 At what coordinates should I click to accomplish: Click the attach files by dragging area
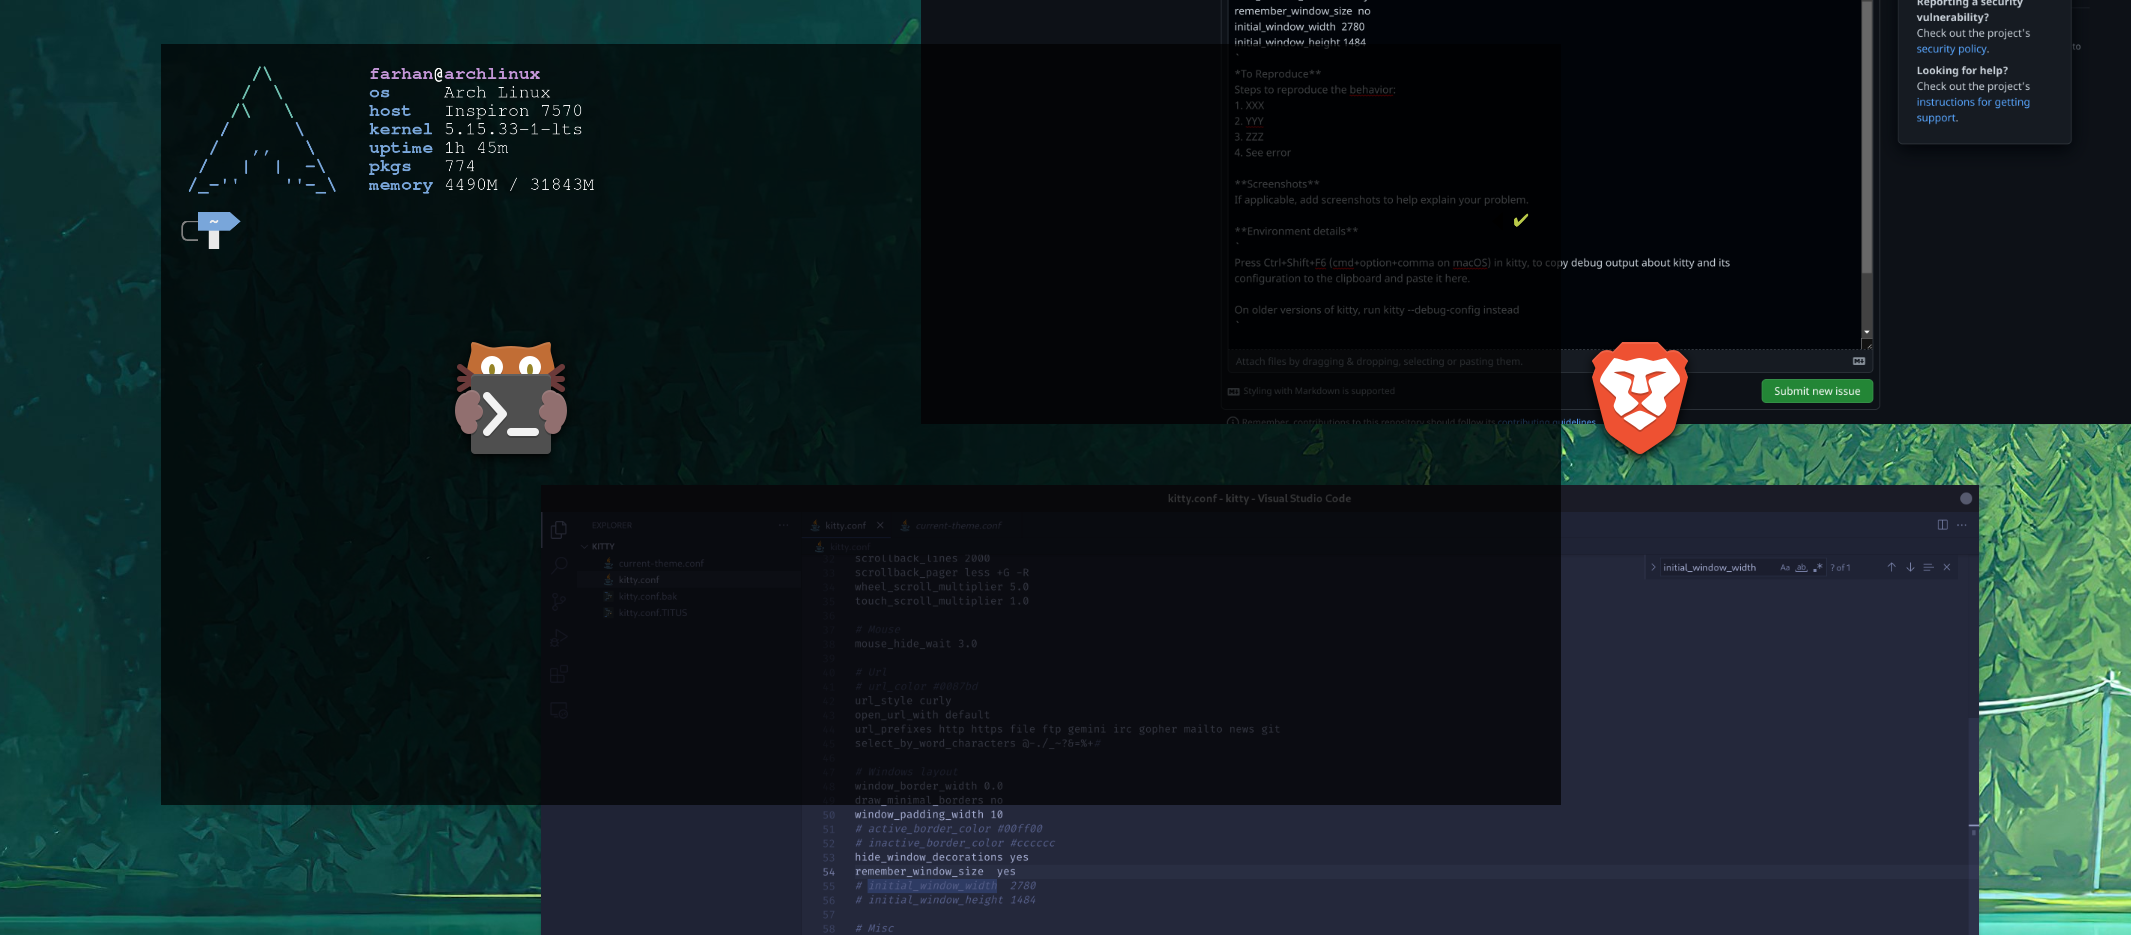1548,361
